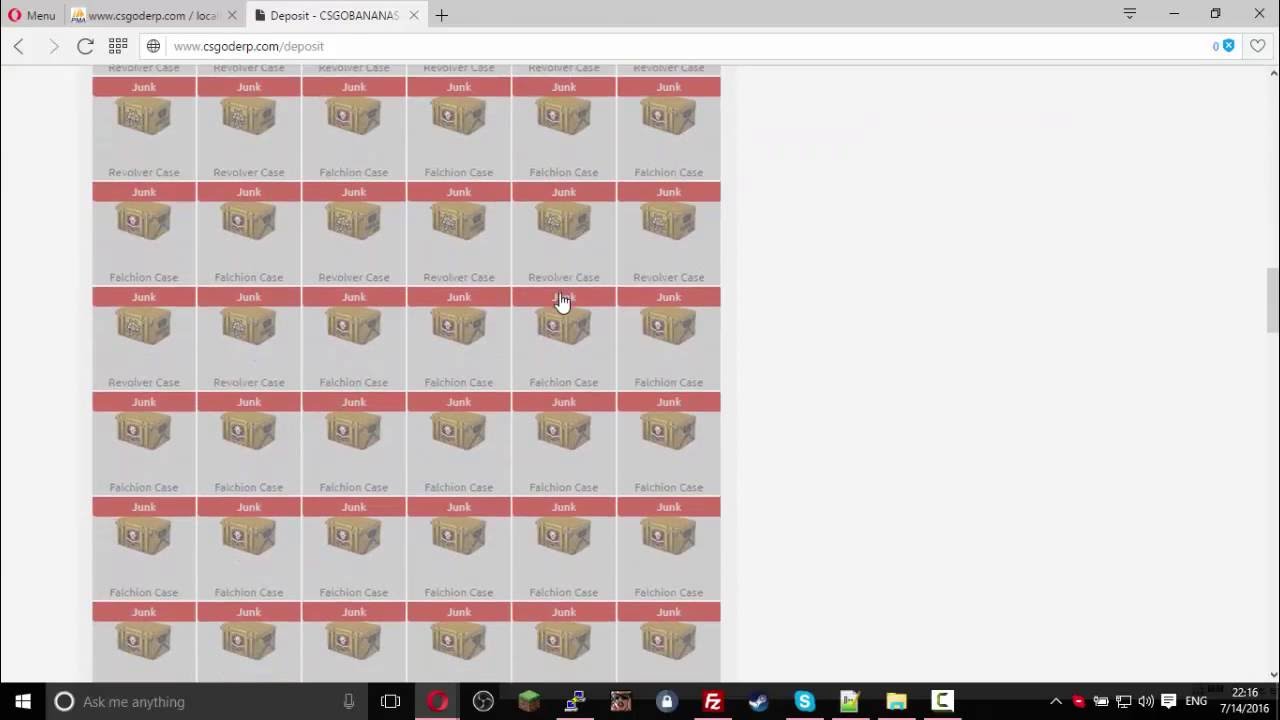Open Notepad++ from the taskbar
The height and width of the screenshot is (720, 1280).
850,701
